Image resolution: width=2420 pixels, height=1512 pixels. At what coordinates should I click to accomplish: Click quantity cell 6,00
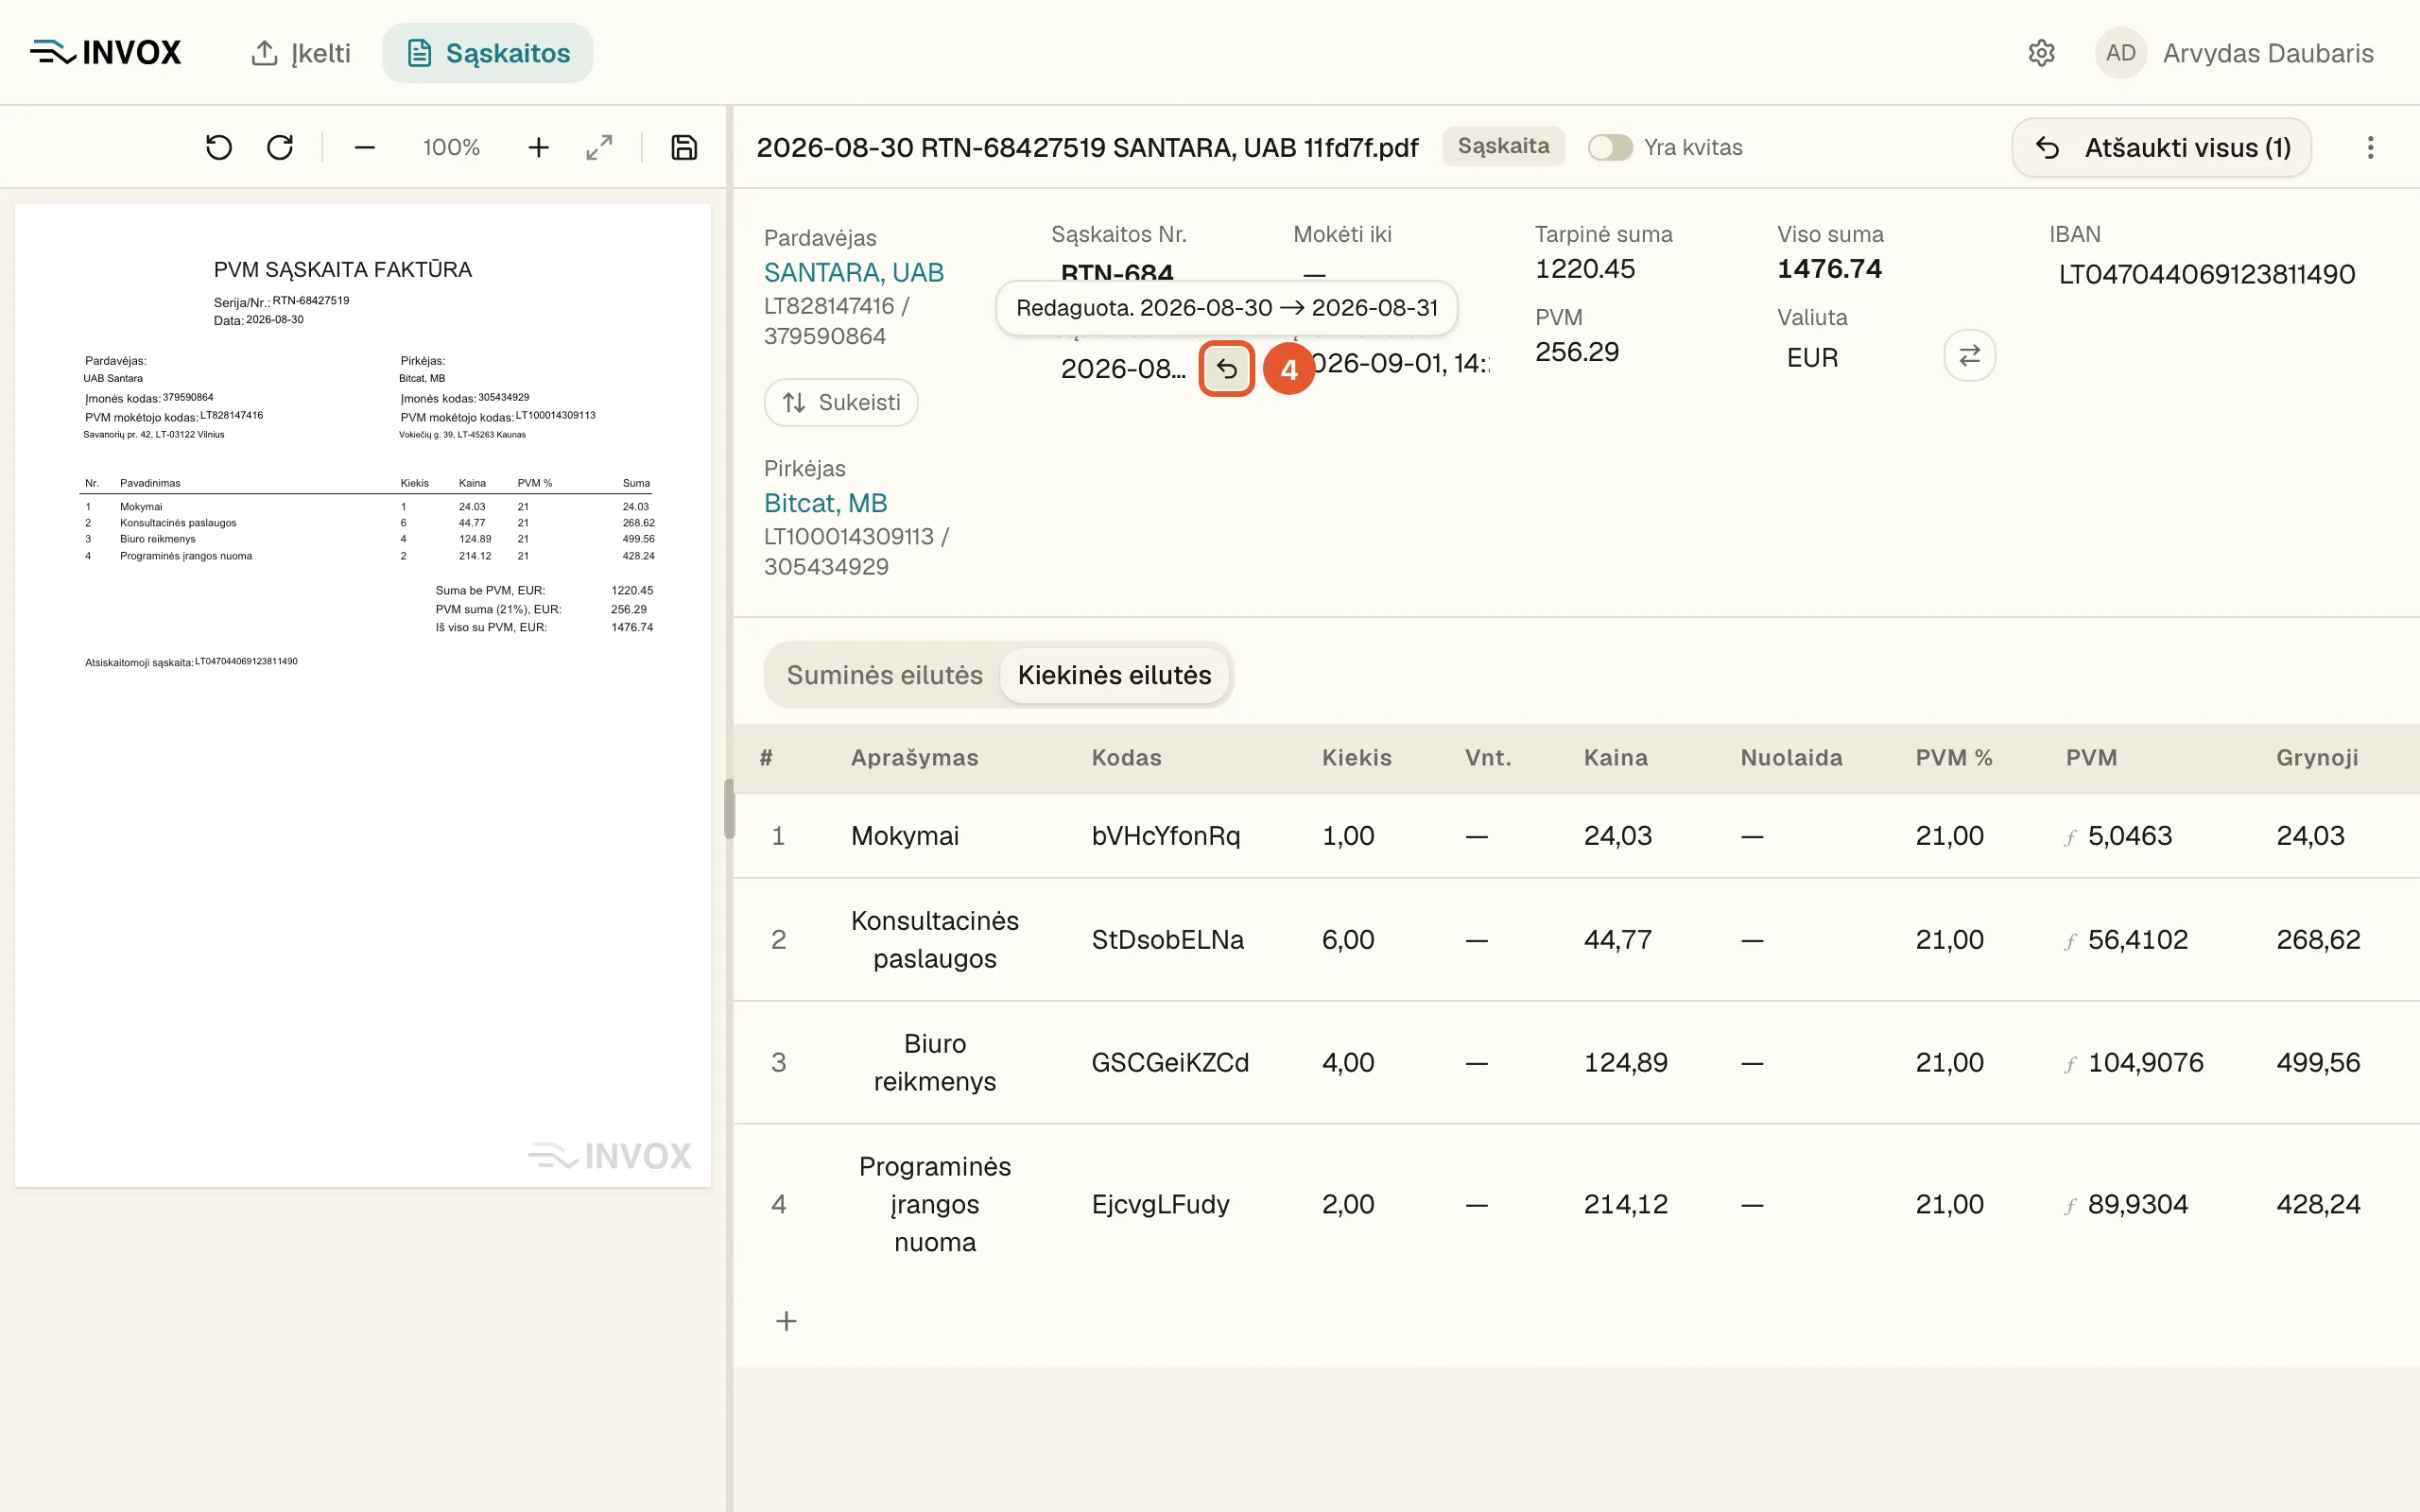[x=1348, y=939]
